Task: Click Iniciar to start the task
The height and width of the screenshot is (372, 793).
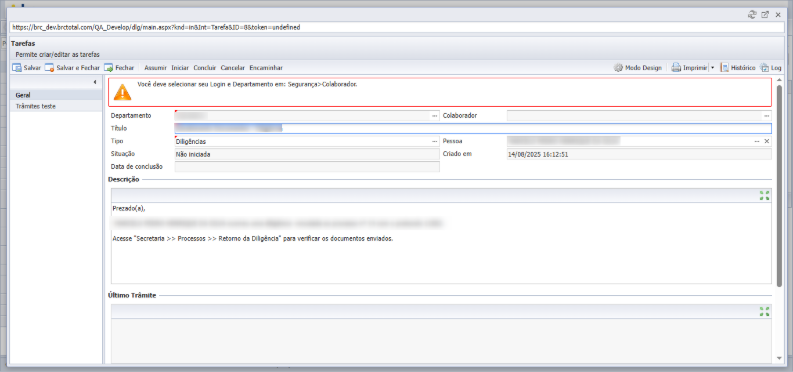Action: (x=180, y=68)
